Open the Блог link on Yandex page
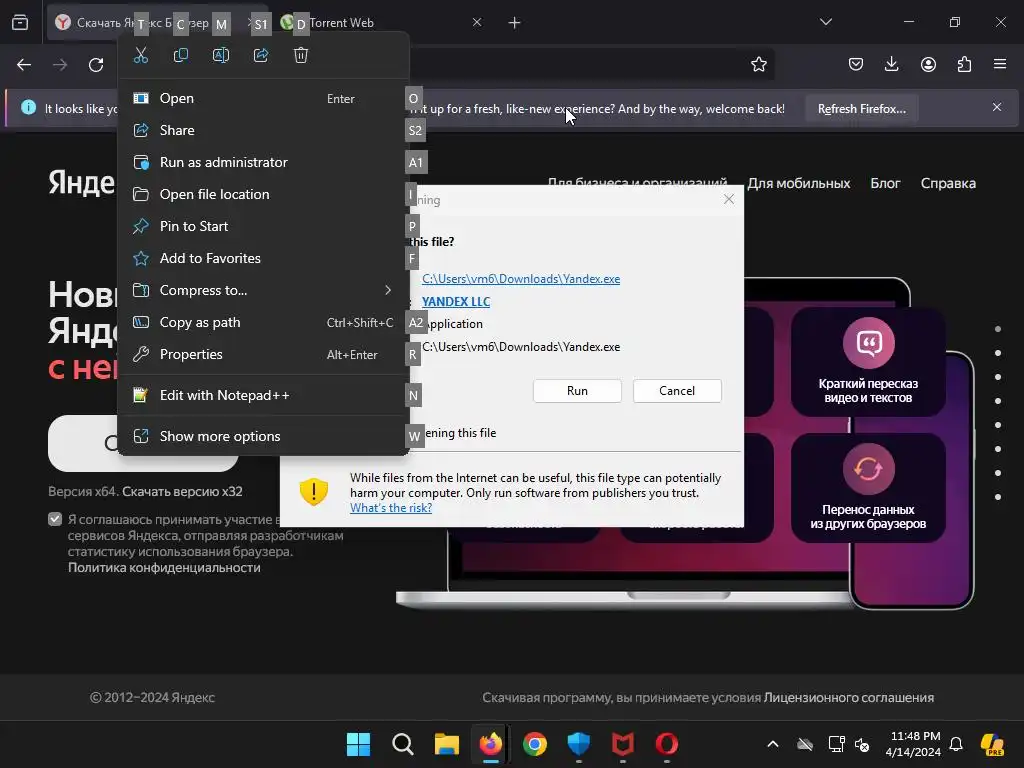 pyautogui.click(x=885, y=184)
